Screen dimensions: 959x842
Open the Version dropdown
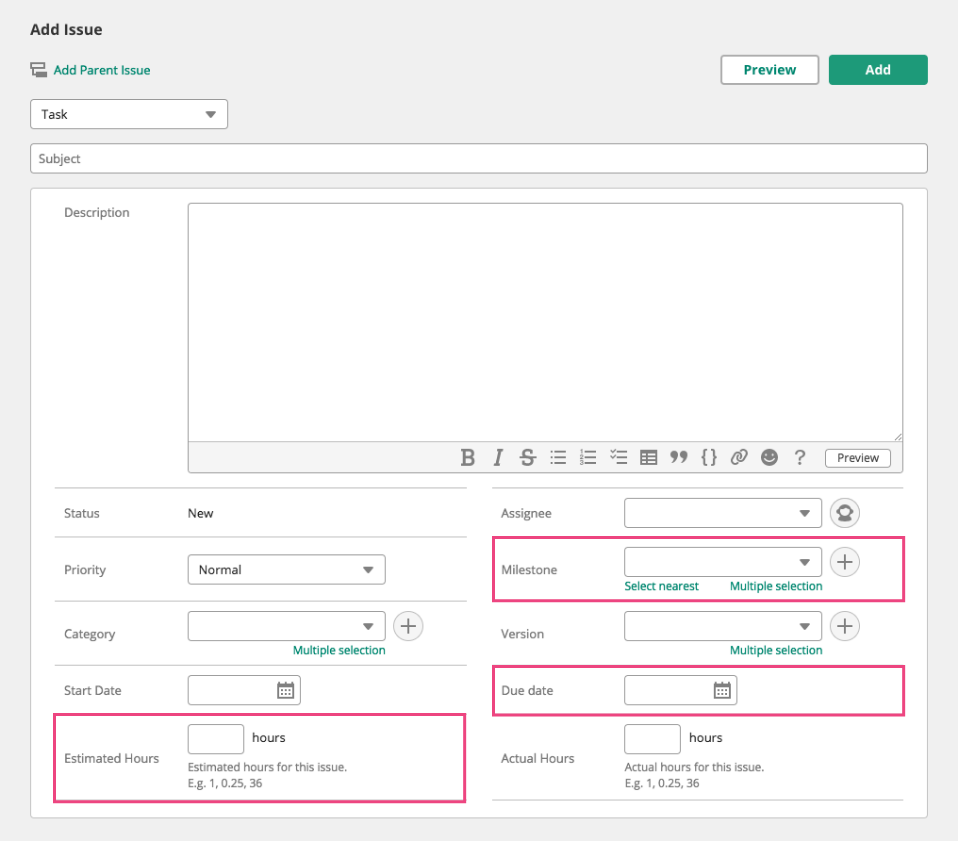coord(723,626)
